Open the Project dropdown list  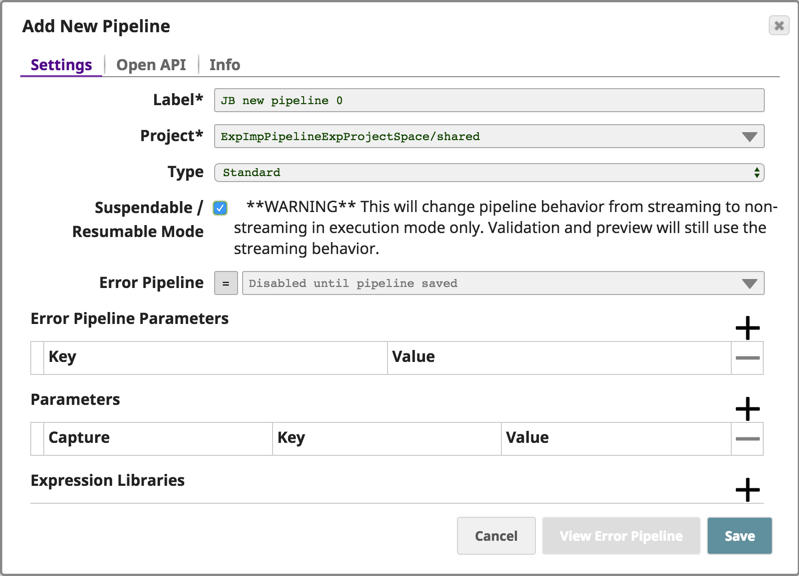(749, 137)
